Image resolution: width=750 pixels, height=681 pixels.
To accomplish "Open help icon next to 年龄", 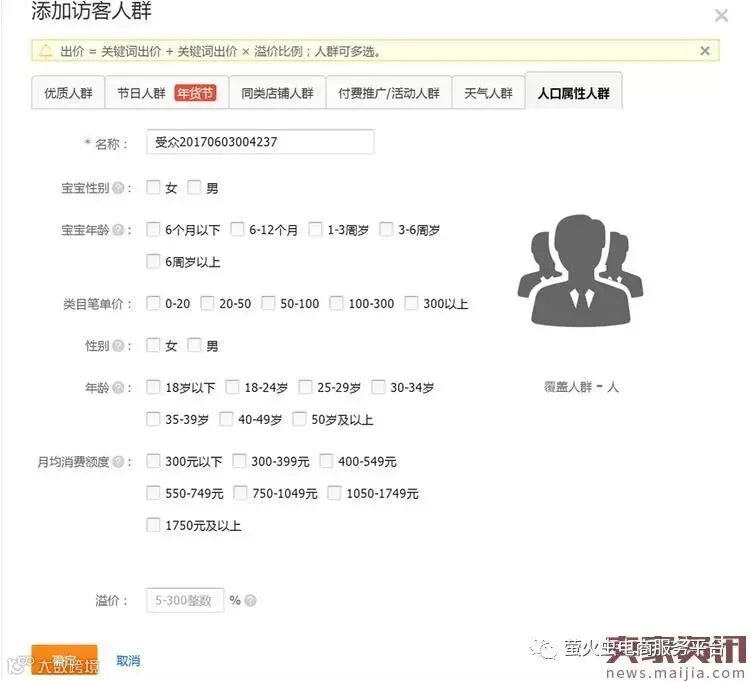I will pos(118,387).
